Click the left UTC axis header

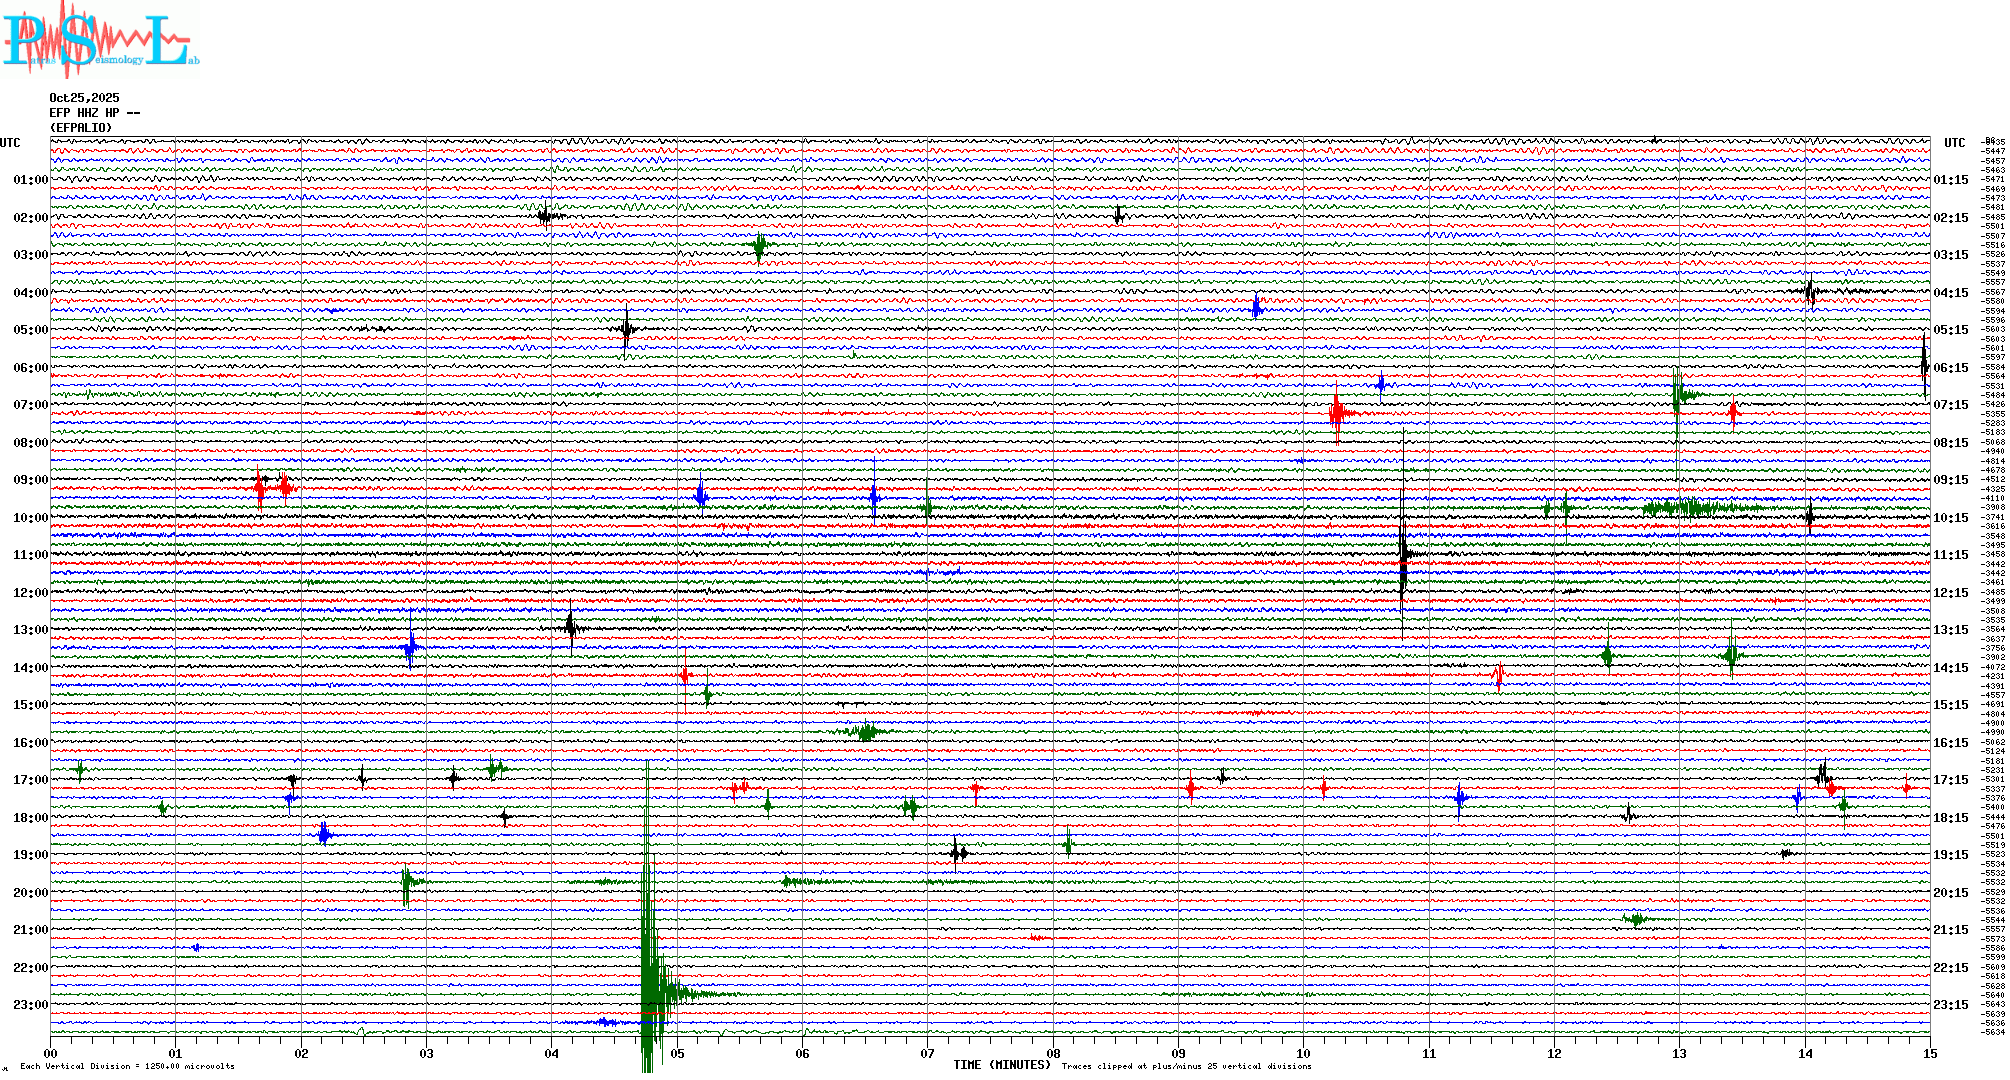click(x=10, y=143)
